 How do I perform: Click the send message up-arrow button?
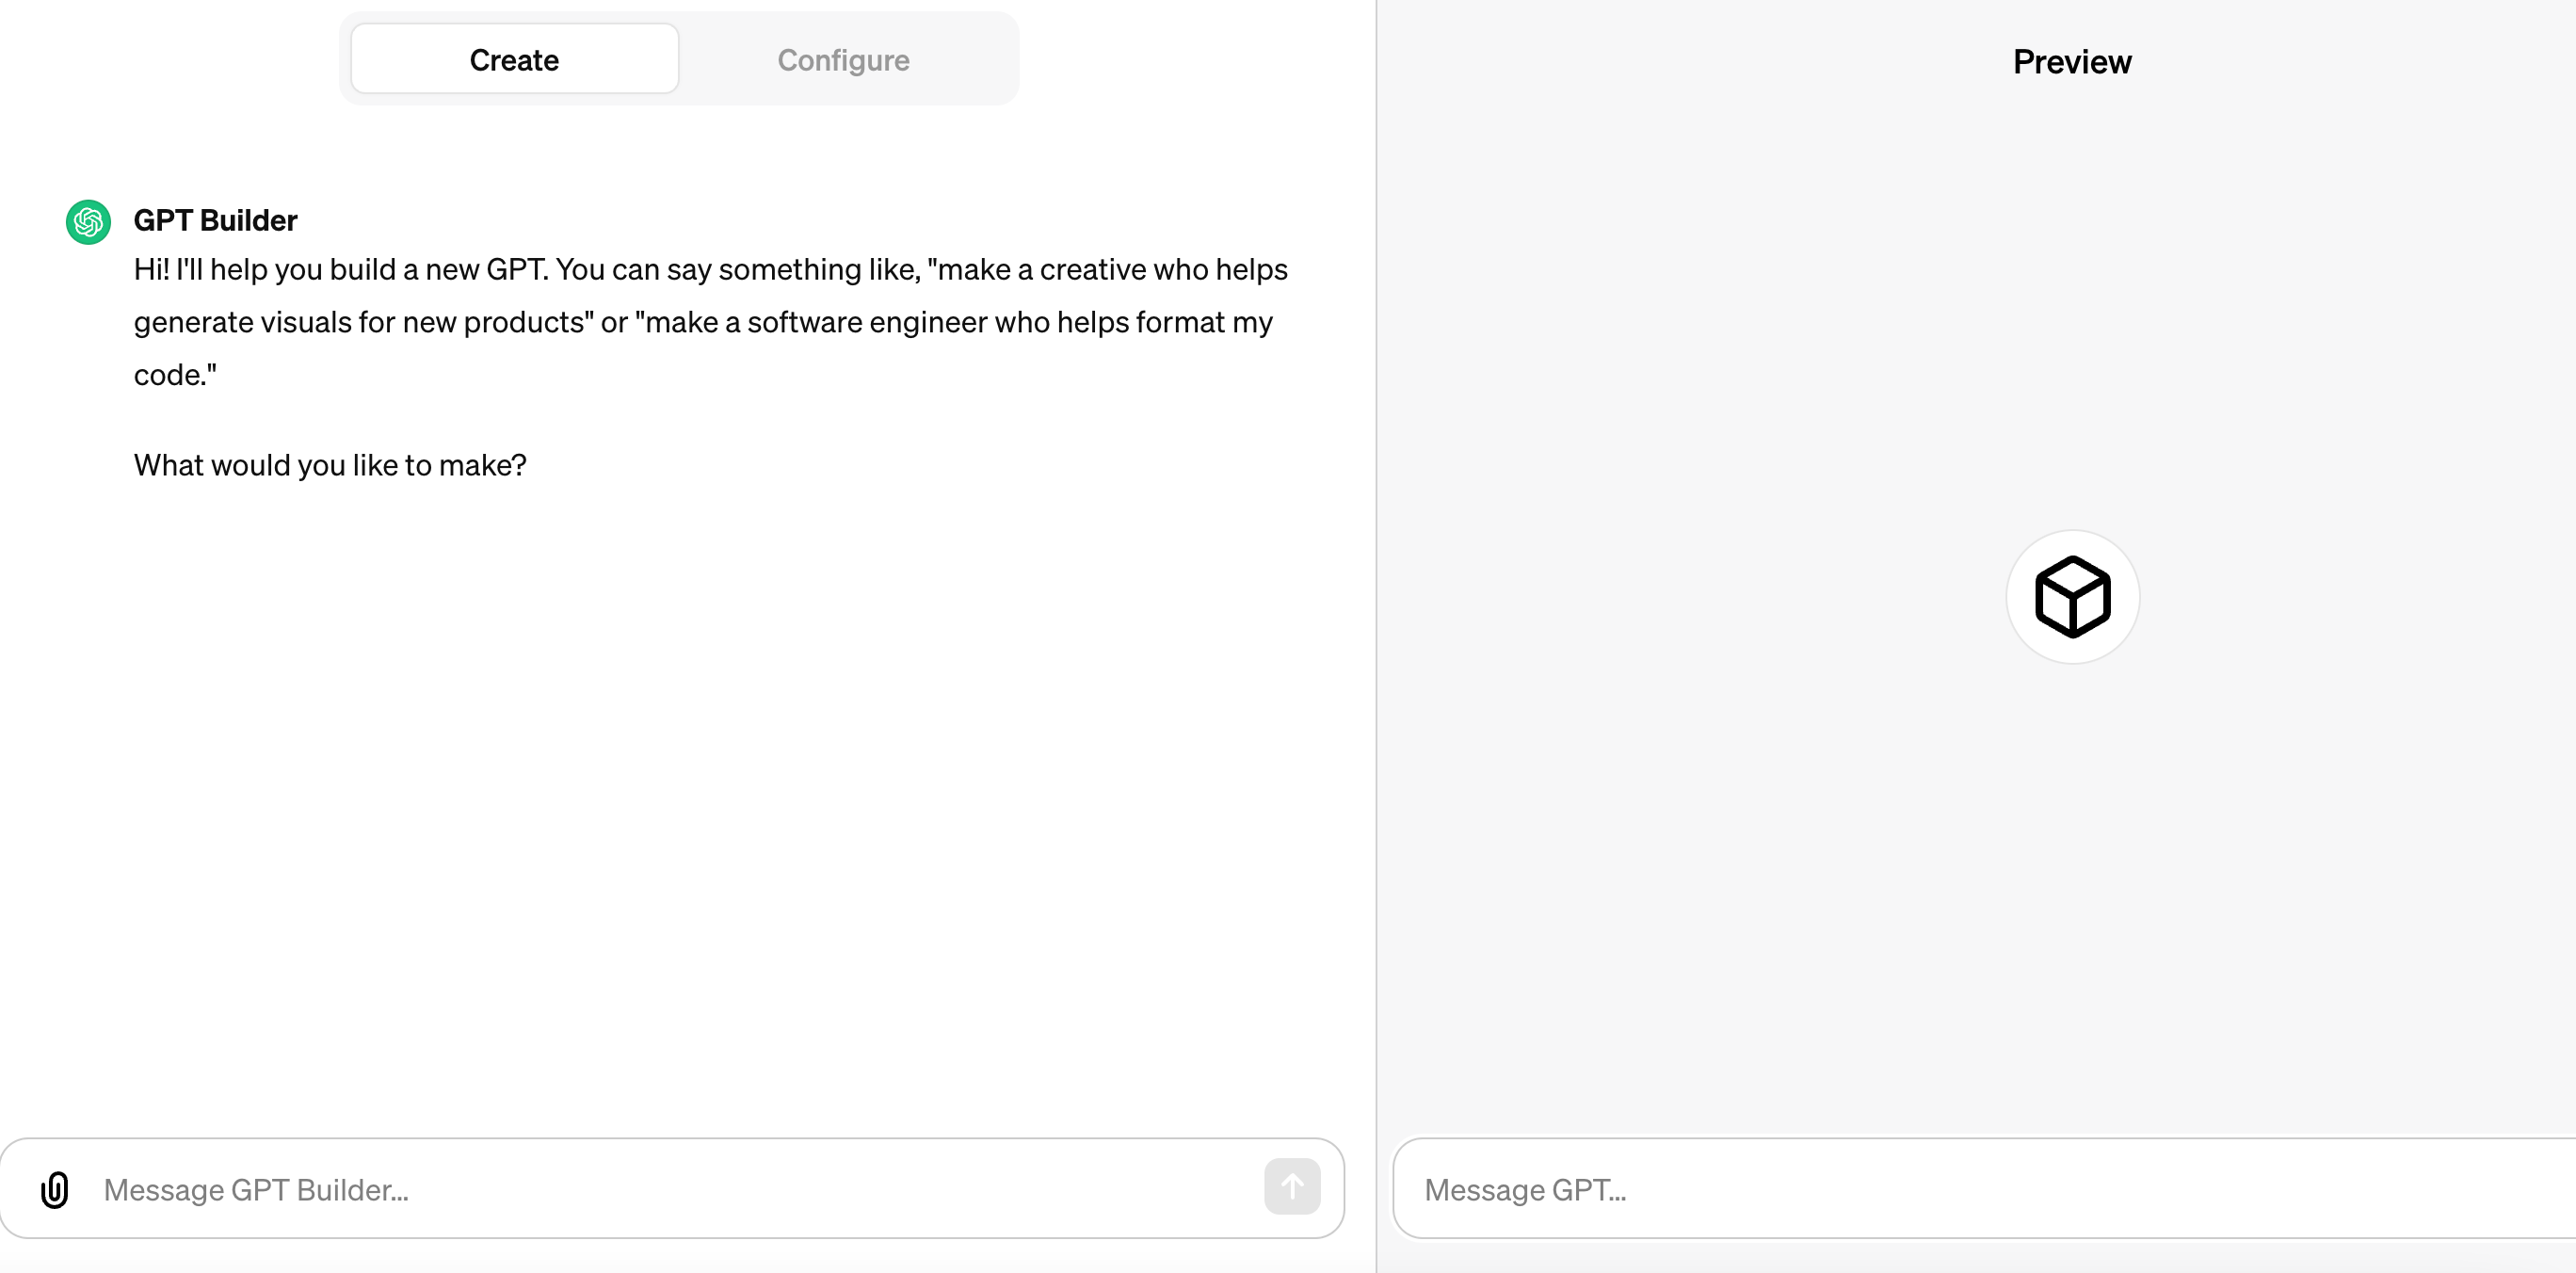click(1292, 1187)
